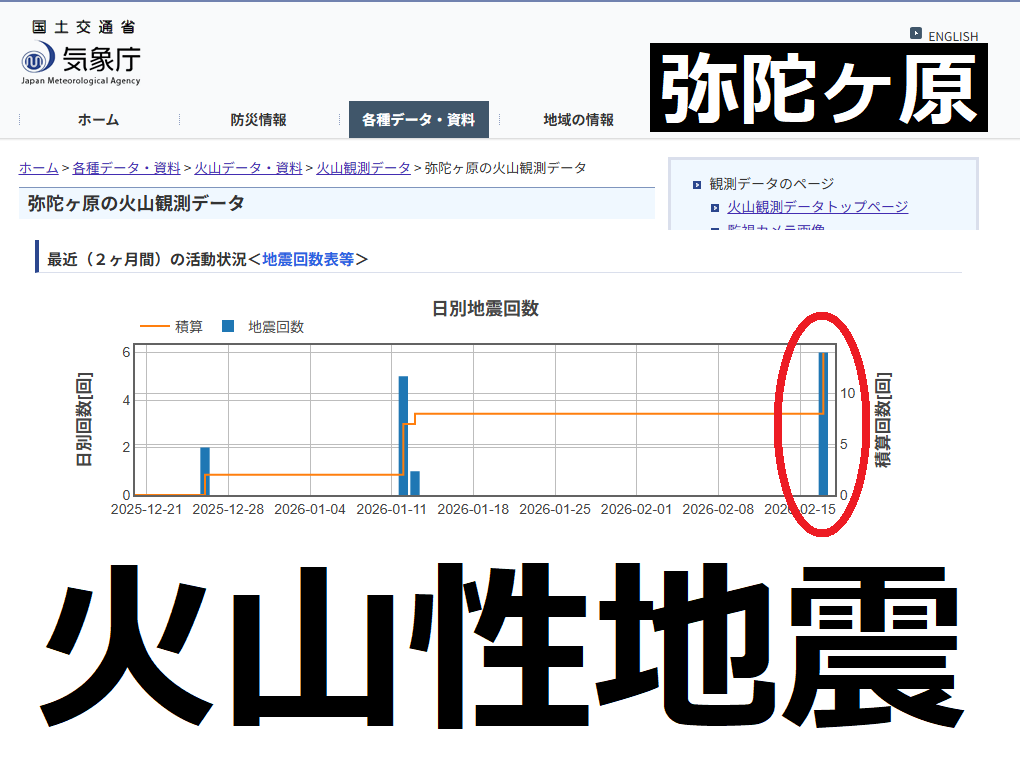Viewport: 1020px width, 766px height.
Task: Open the 防災情報 navigation tab
Action: pyautogui.click(x=258, y=120)
